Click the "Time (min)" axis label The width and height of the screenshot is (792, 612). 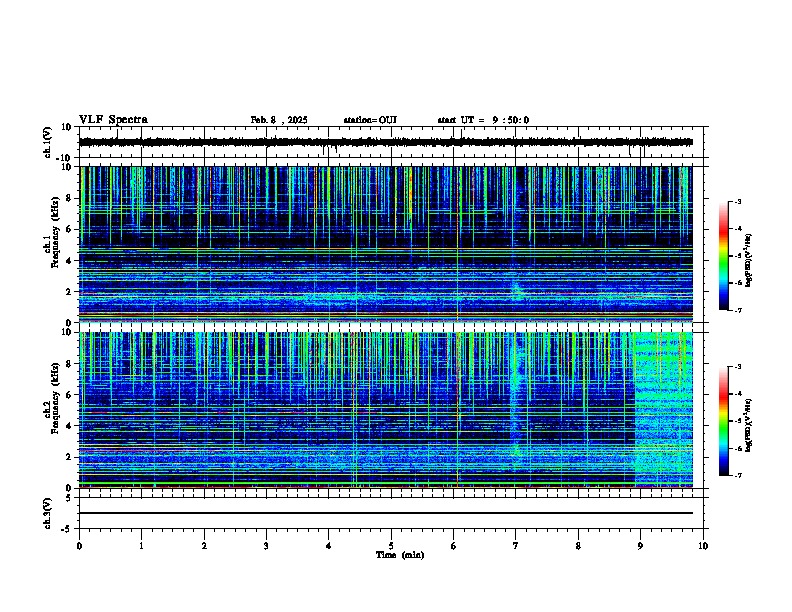pos(400,555)
